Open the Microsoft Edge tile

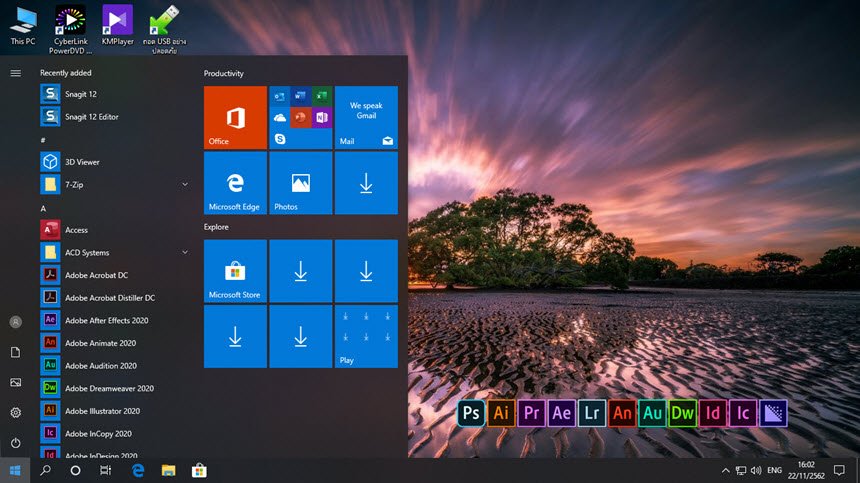[235, 183]
